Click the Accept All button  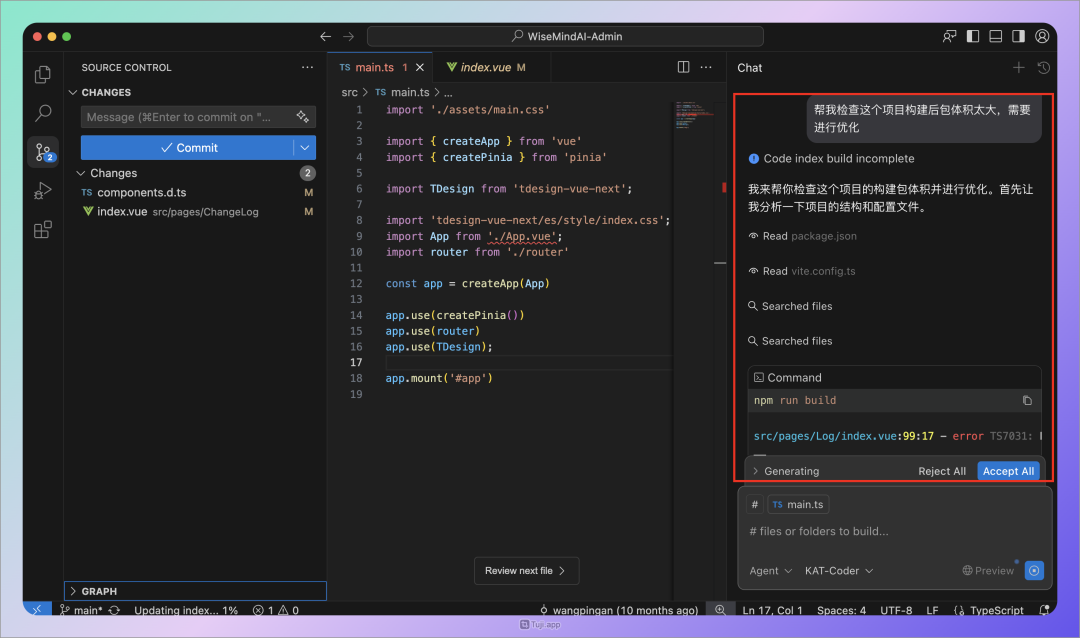point(1008,470)
